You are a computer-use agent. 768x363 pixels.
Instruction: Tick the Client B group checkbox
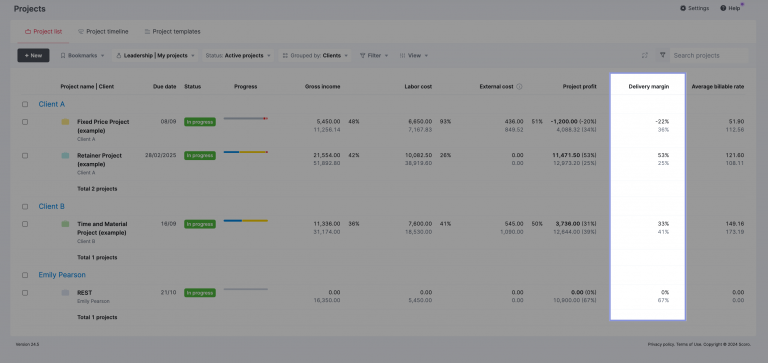25,207
